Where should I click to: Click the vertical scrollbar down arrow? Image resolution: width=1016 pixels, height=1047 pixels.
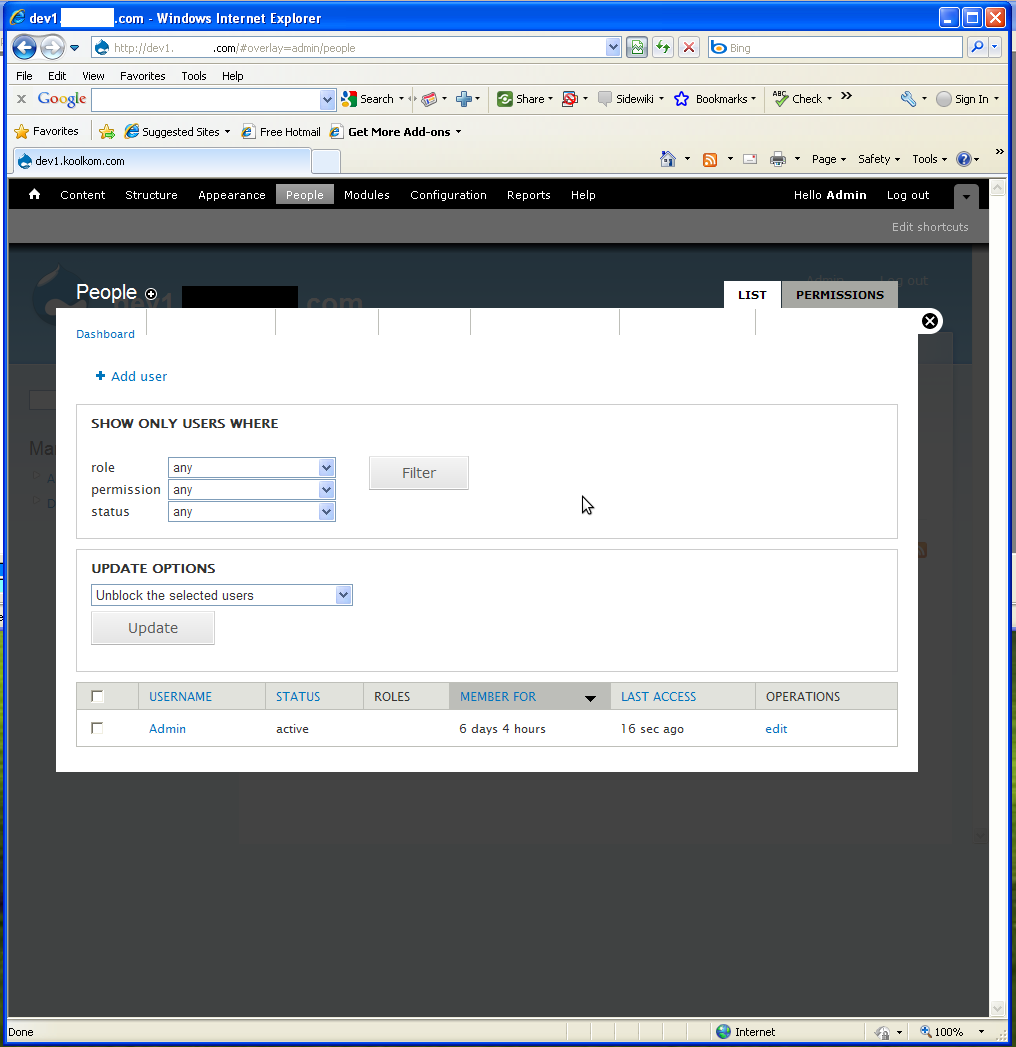[997, 1008]
